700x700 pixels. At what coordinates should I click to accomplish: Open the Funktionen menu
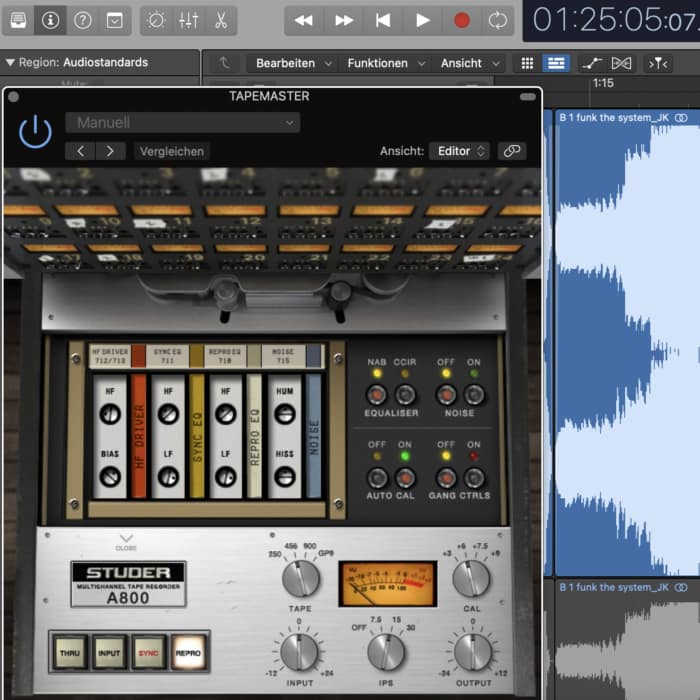pyautogui.click(x=386, y=63)
